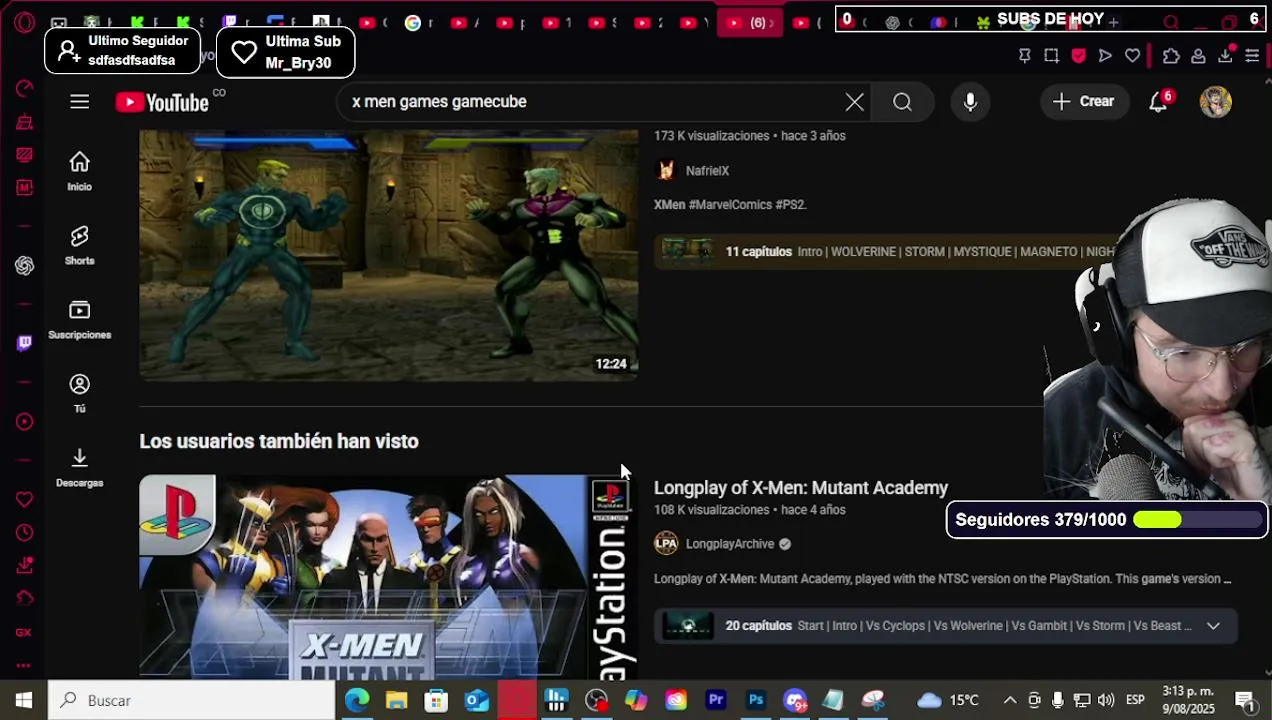Image resolution: width=1272 pixels, height=720 pixels.
Task: Open bookmarks heart in Opera sidebar
Action: 24,499
